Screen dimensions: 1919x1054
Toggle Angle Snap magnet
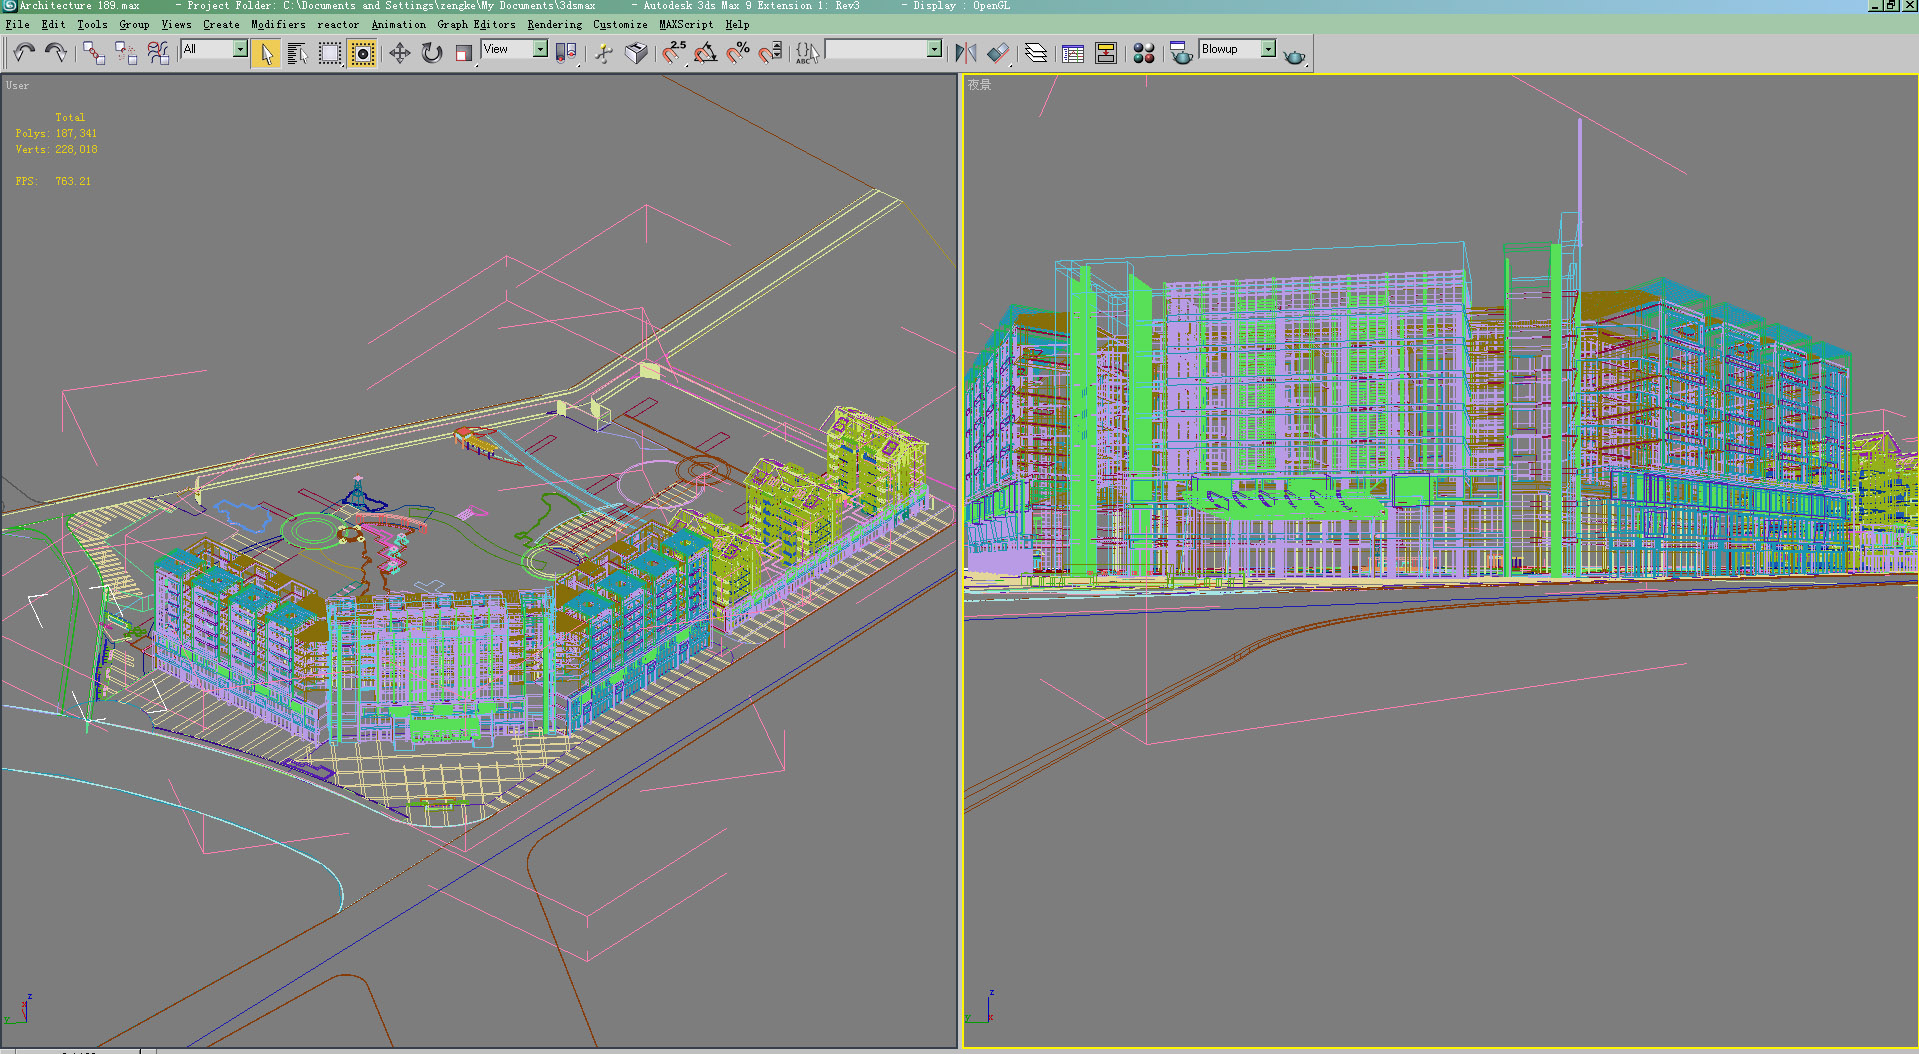click(706, 53)
